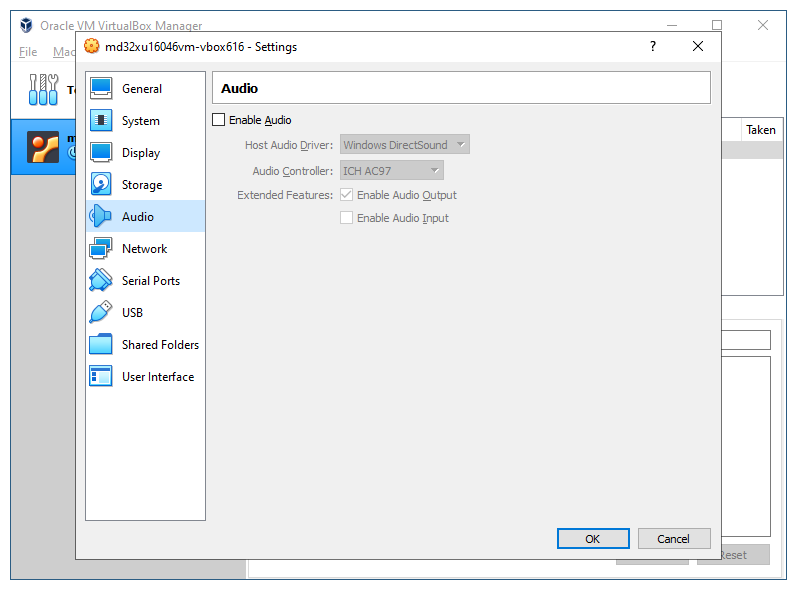Select the System chip icon
This screenshot has width=800, height=600.
coord(101,121)
